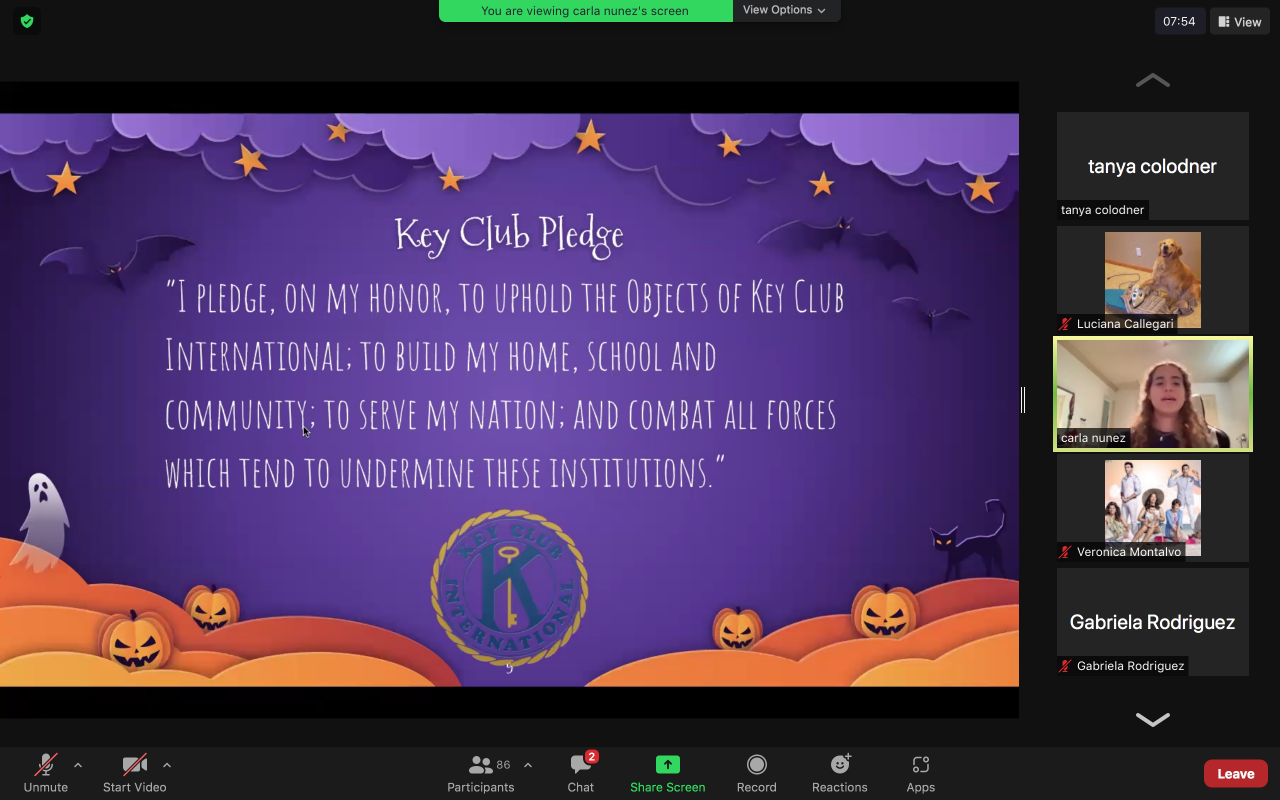Open the Apps panel
Screen dimensions: 1280x800
[x=921, y=773]
